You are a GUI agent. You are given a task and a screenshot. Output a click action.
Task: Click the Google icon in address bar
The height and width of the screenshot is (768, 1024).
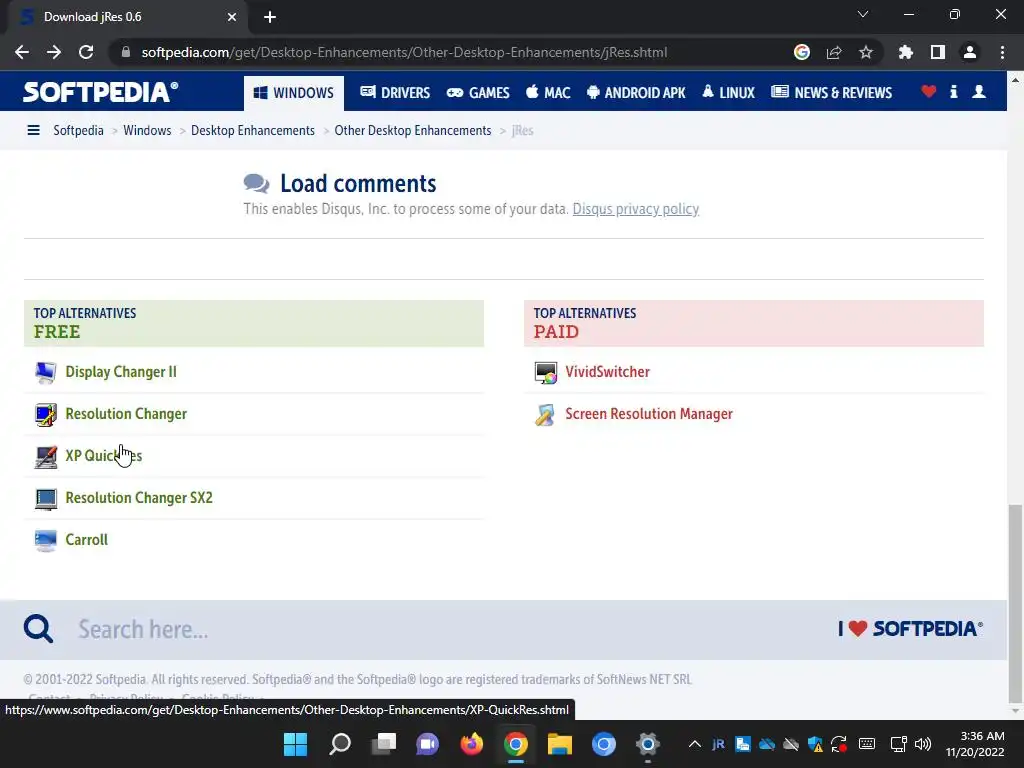pos(802,52)
